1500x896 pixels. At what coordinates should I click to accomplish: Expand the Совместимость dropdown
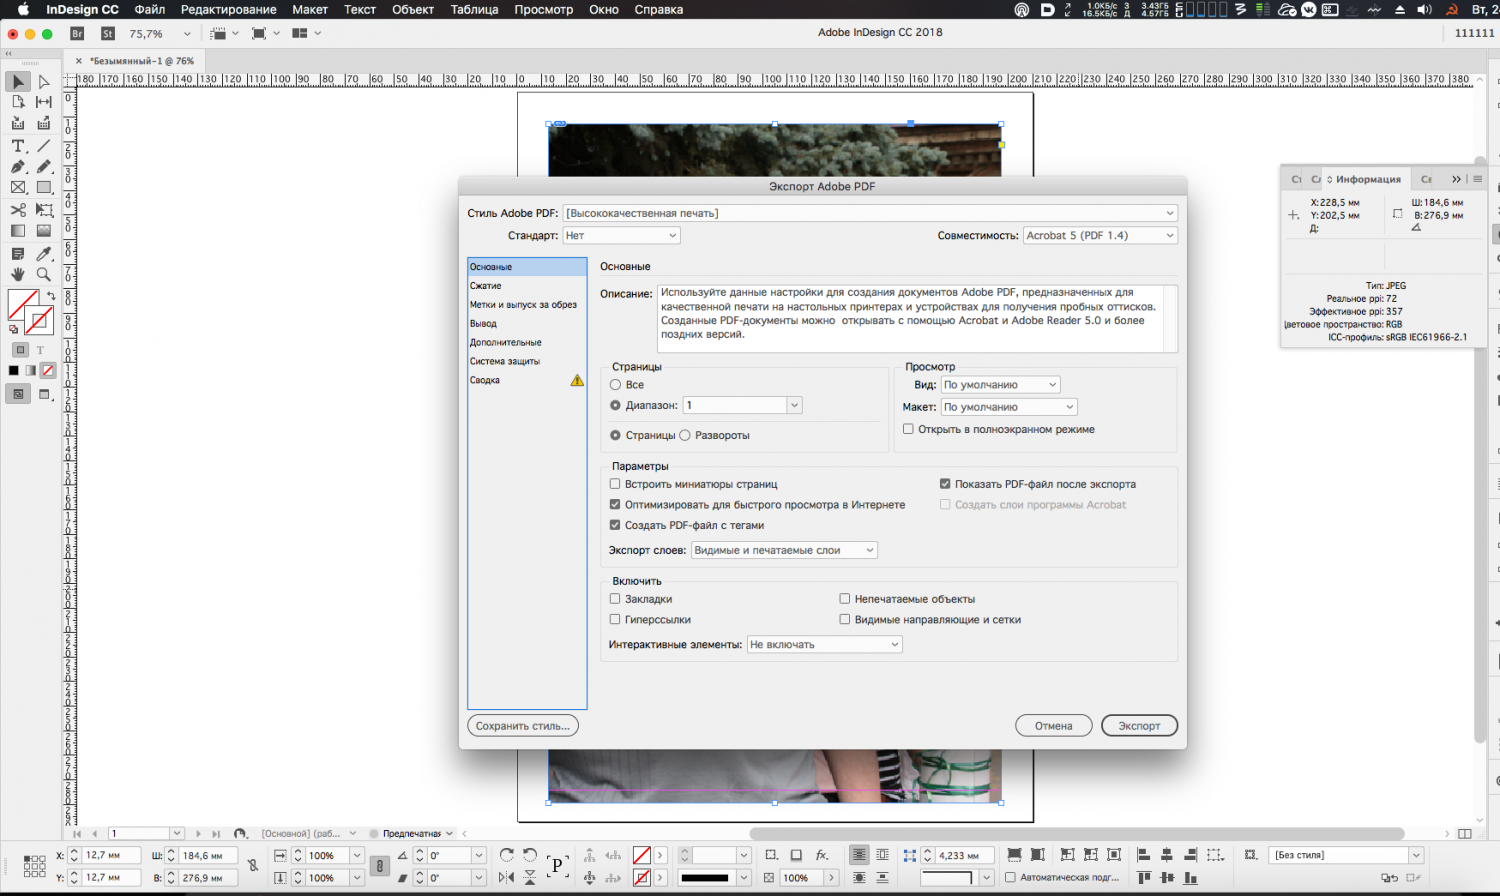point(1100,236)
